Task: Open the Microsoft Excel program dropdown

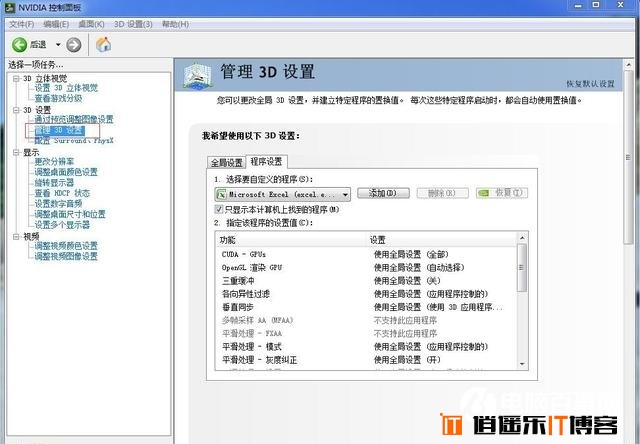Action: pos(346,194)
